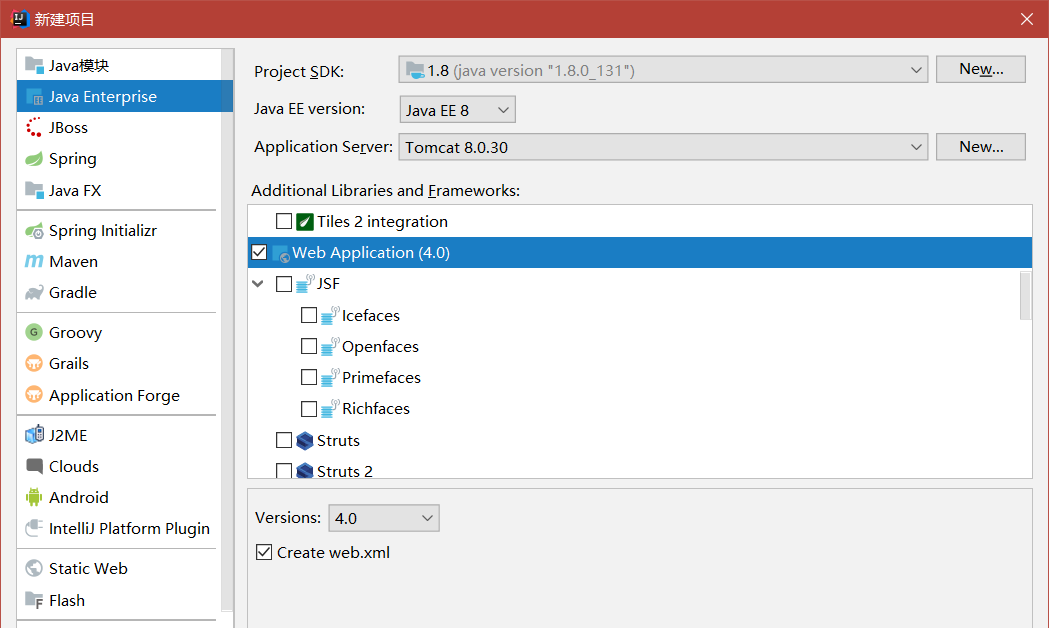Click the Spring green leaf icon

[34, 159]
